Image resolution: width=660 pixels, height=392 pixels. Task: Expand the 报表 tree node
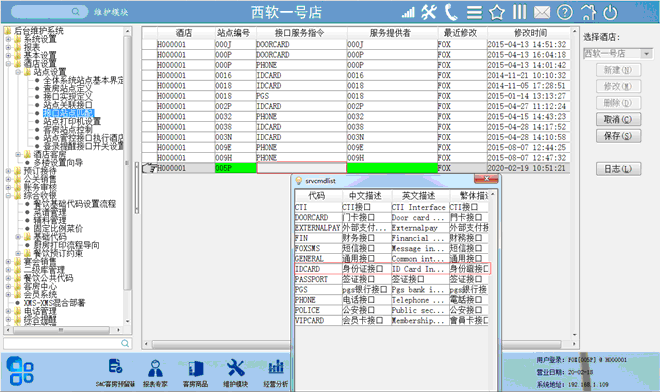pos(8,47)
